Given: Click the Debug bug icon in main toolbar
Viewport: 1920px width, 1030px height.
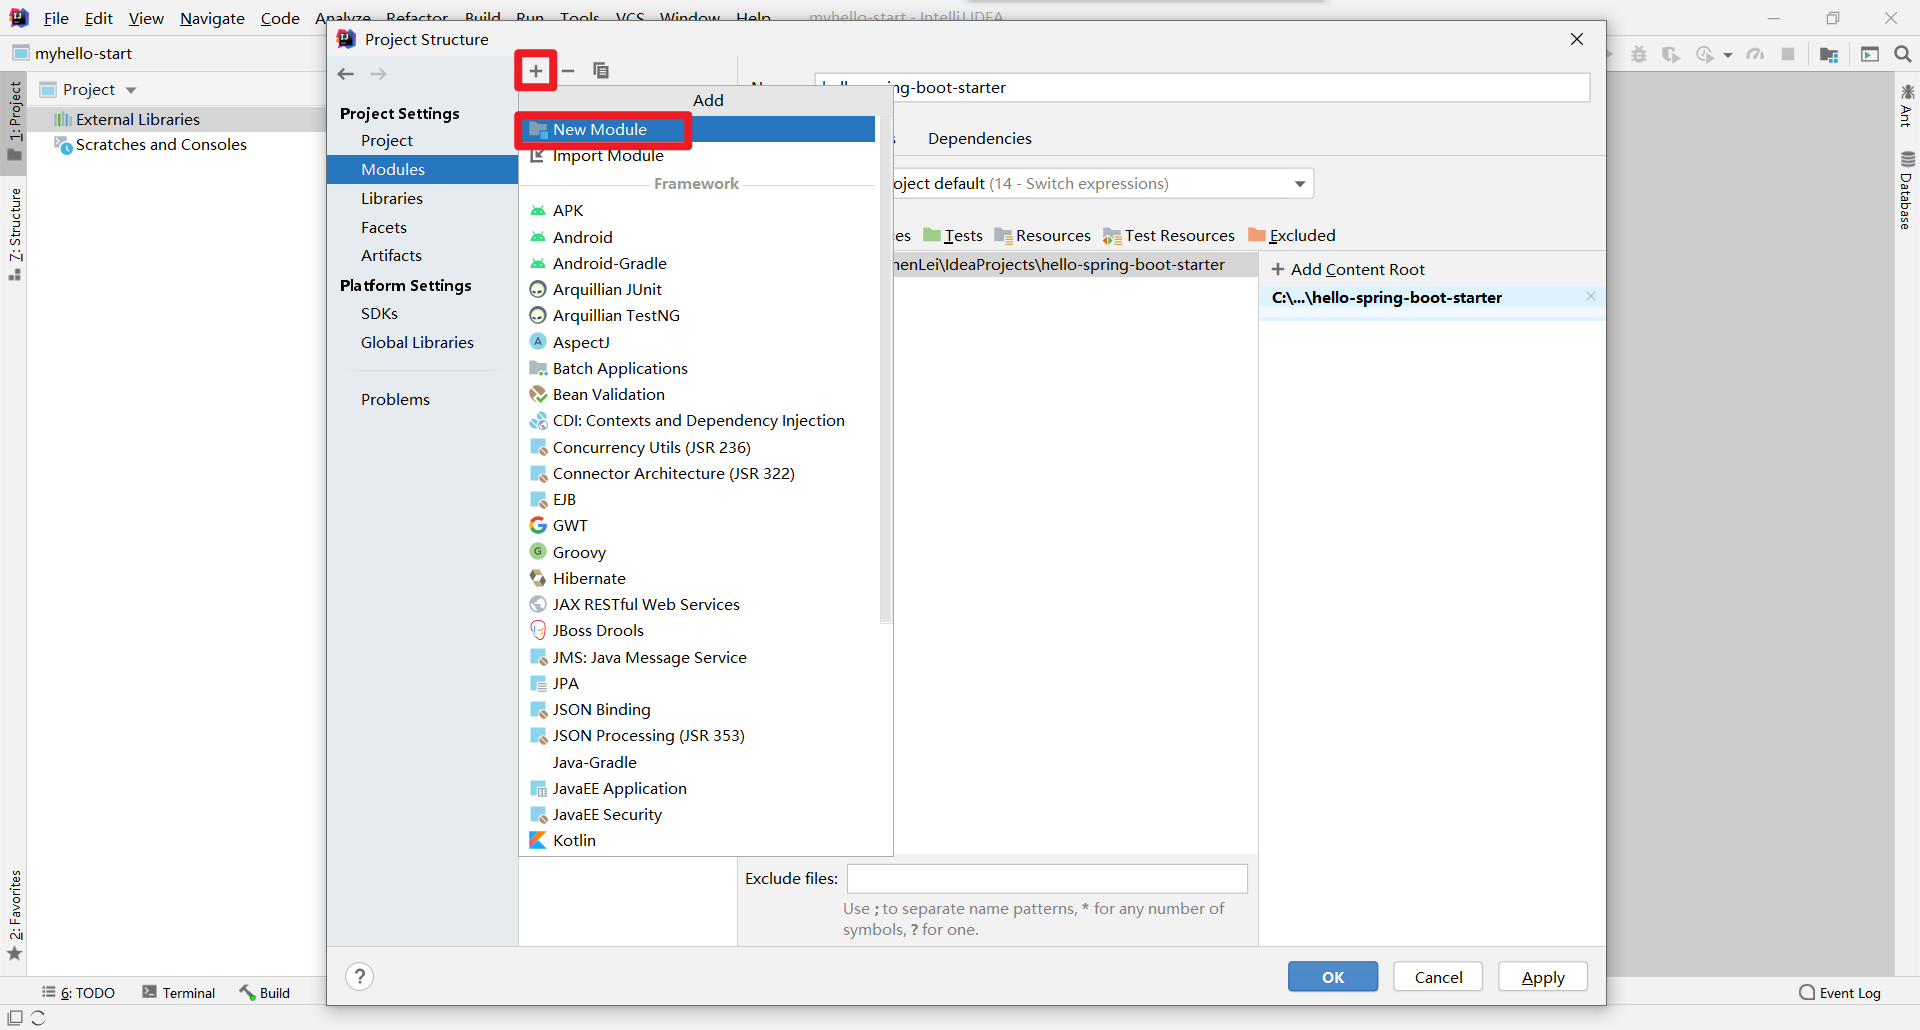Looking at the screenshot, I should 1639,54.
